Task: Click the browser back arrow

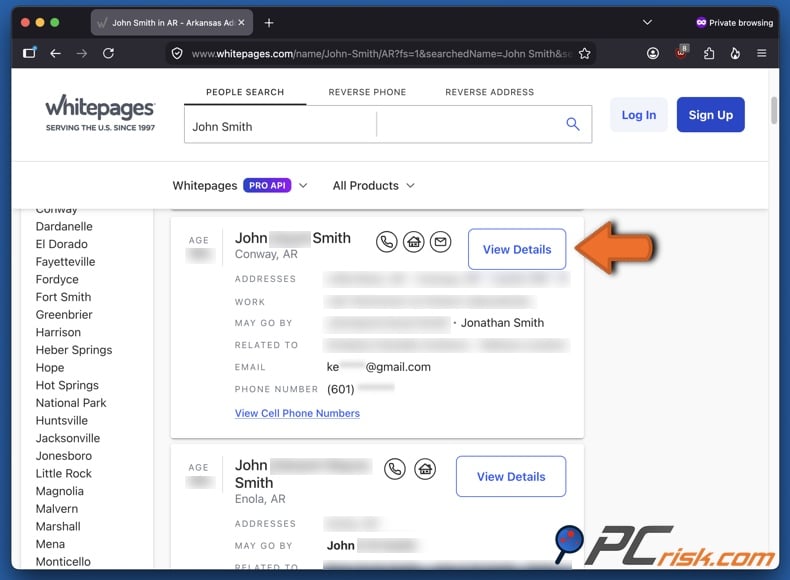Action: pos(55,53)
